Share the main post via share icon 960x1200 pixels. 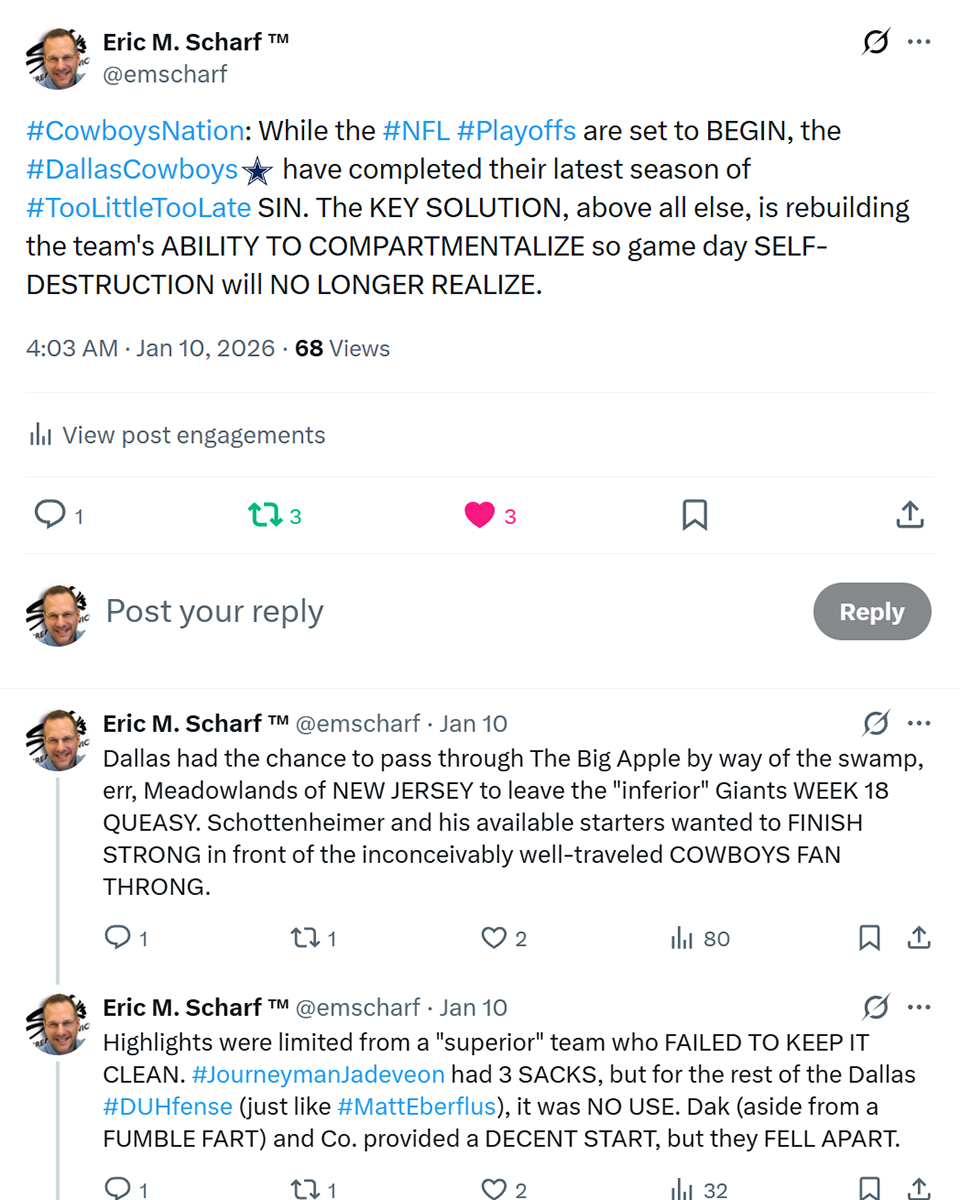pyautogui.click(x=909, y=515)
